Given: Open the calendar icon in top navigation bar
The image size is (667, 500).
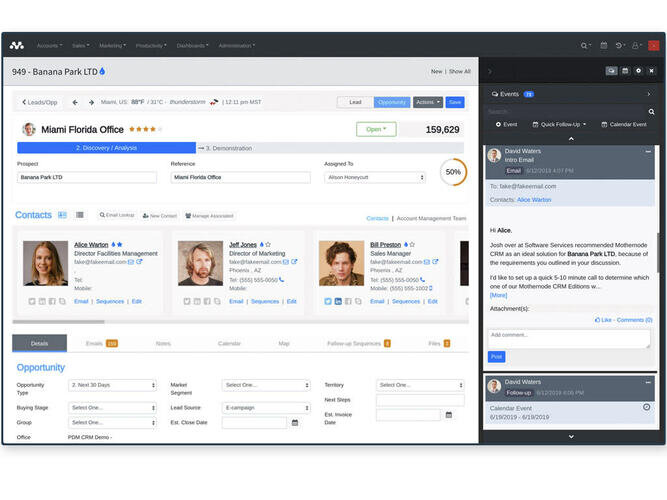Looking at the screenshot, I should pos(604,45).
